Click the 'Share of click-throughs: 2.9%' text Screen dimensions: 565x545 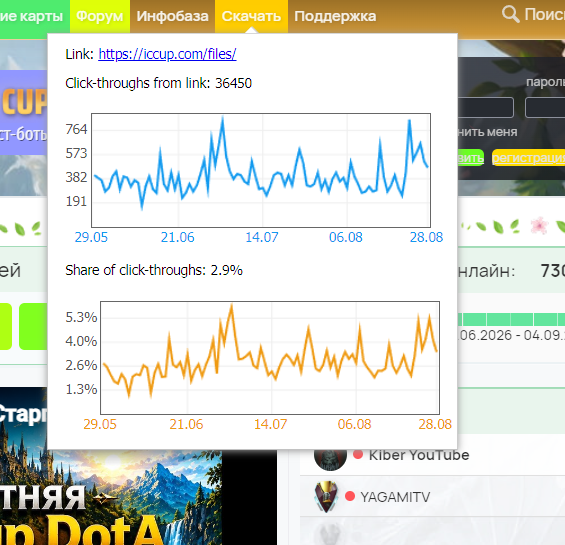154,270
